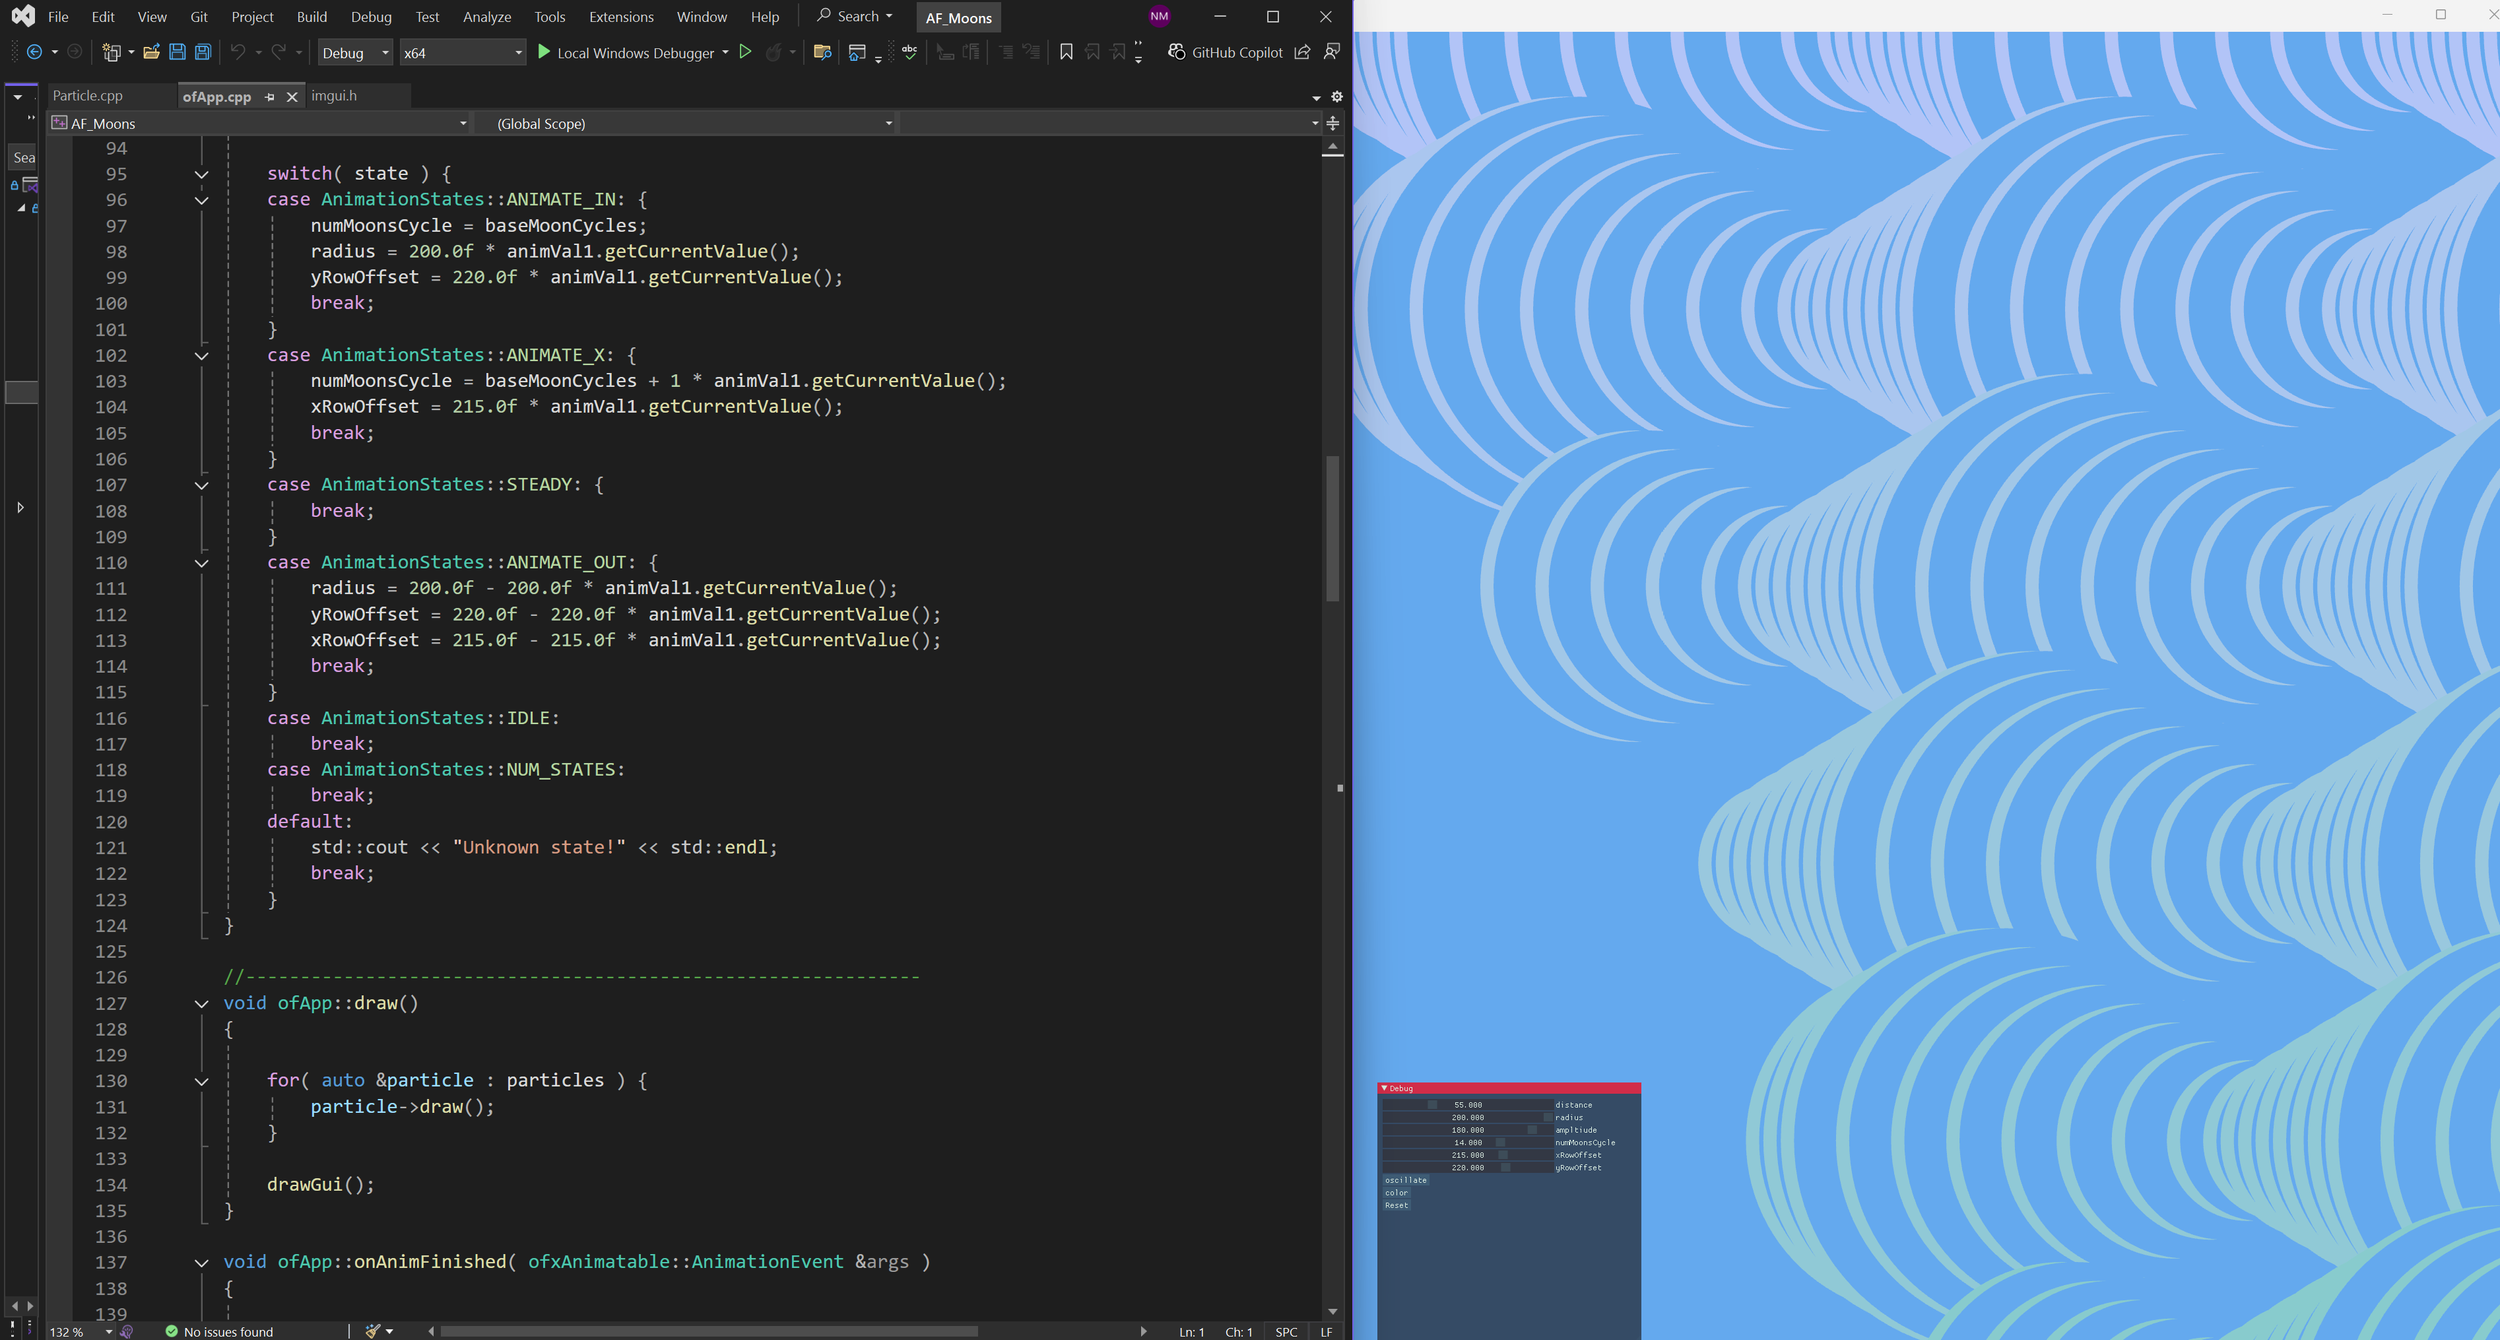Adjust the distance slider in Debug panel
This screenshot has height=1340, width=2500.
pos(1467,1105)
